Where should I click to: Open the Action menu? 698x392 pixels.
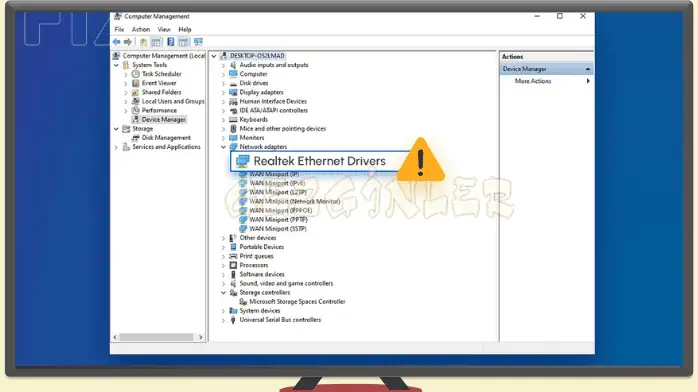click(x=141, y=29)
